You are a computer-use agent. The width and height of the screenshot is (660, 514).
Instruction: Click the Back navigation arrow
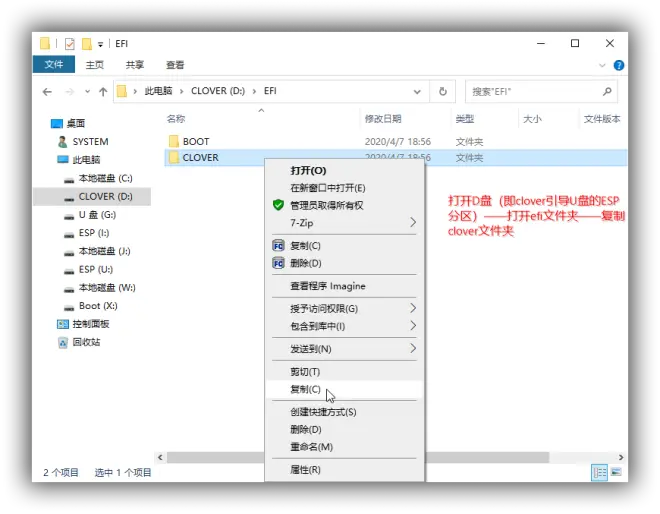(x=47, y=91)
